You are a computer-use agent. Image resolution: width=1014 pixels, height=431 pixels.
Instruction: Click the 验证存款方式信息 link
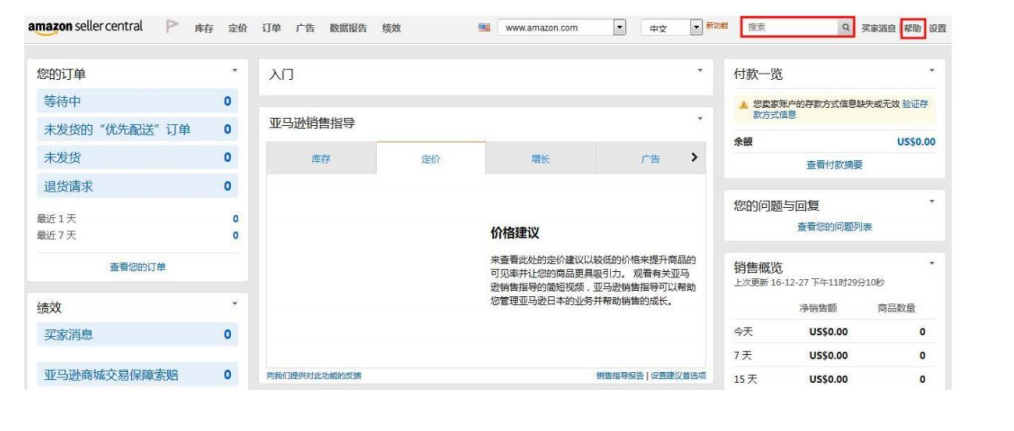coord(841,109)
